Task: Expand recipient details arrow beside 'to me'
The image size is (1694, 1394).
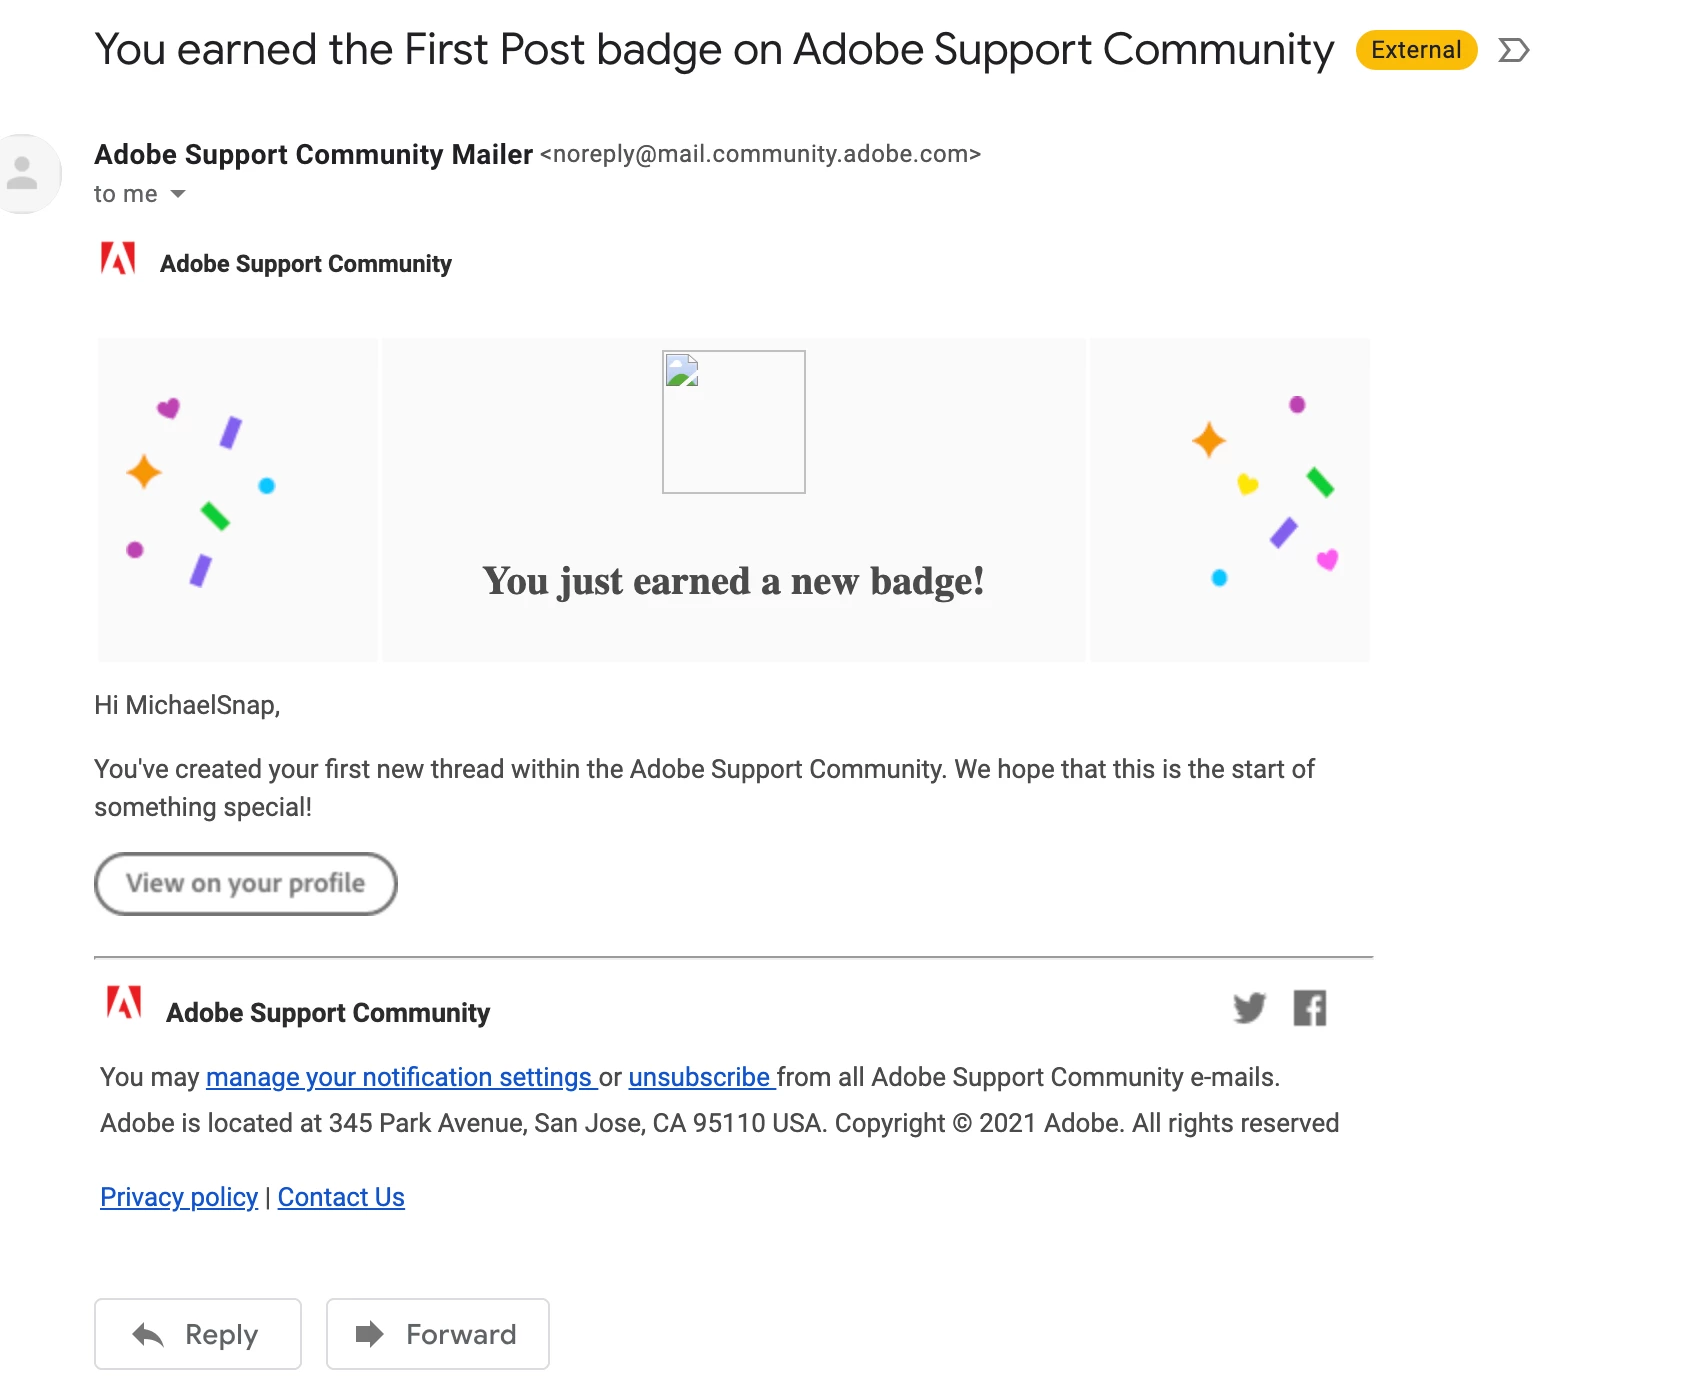Action: tap(178, 194)
